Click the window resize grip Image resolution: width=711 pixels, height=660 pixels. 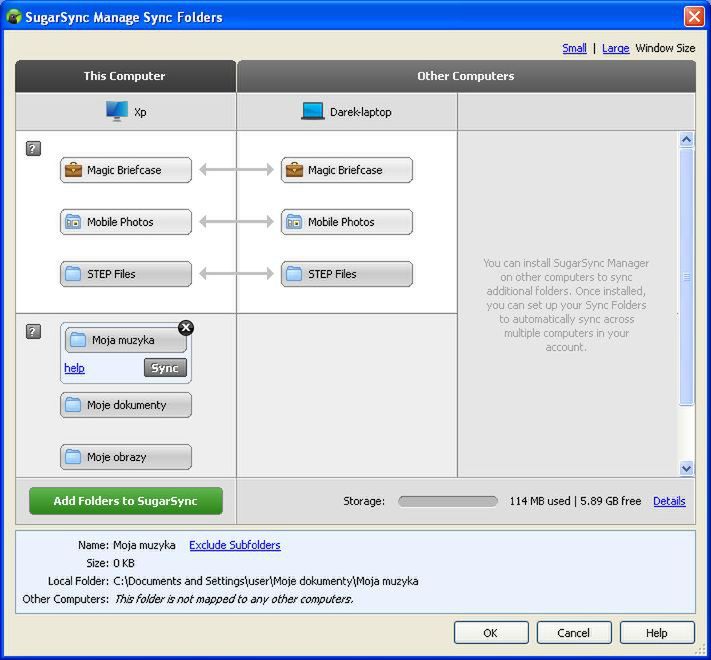[700, 650]
